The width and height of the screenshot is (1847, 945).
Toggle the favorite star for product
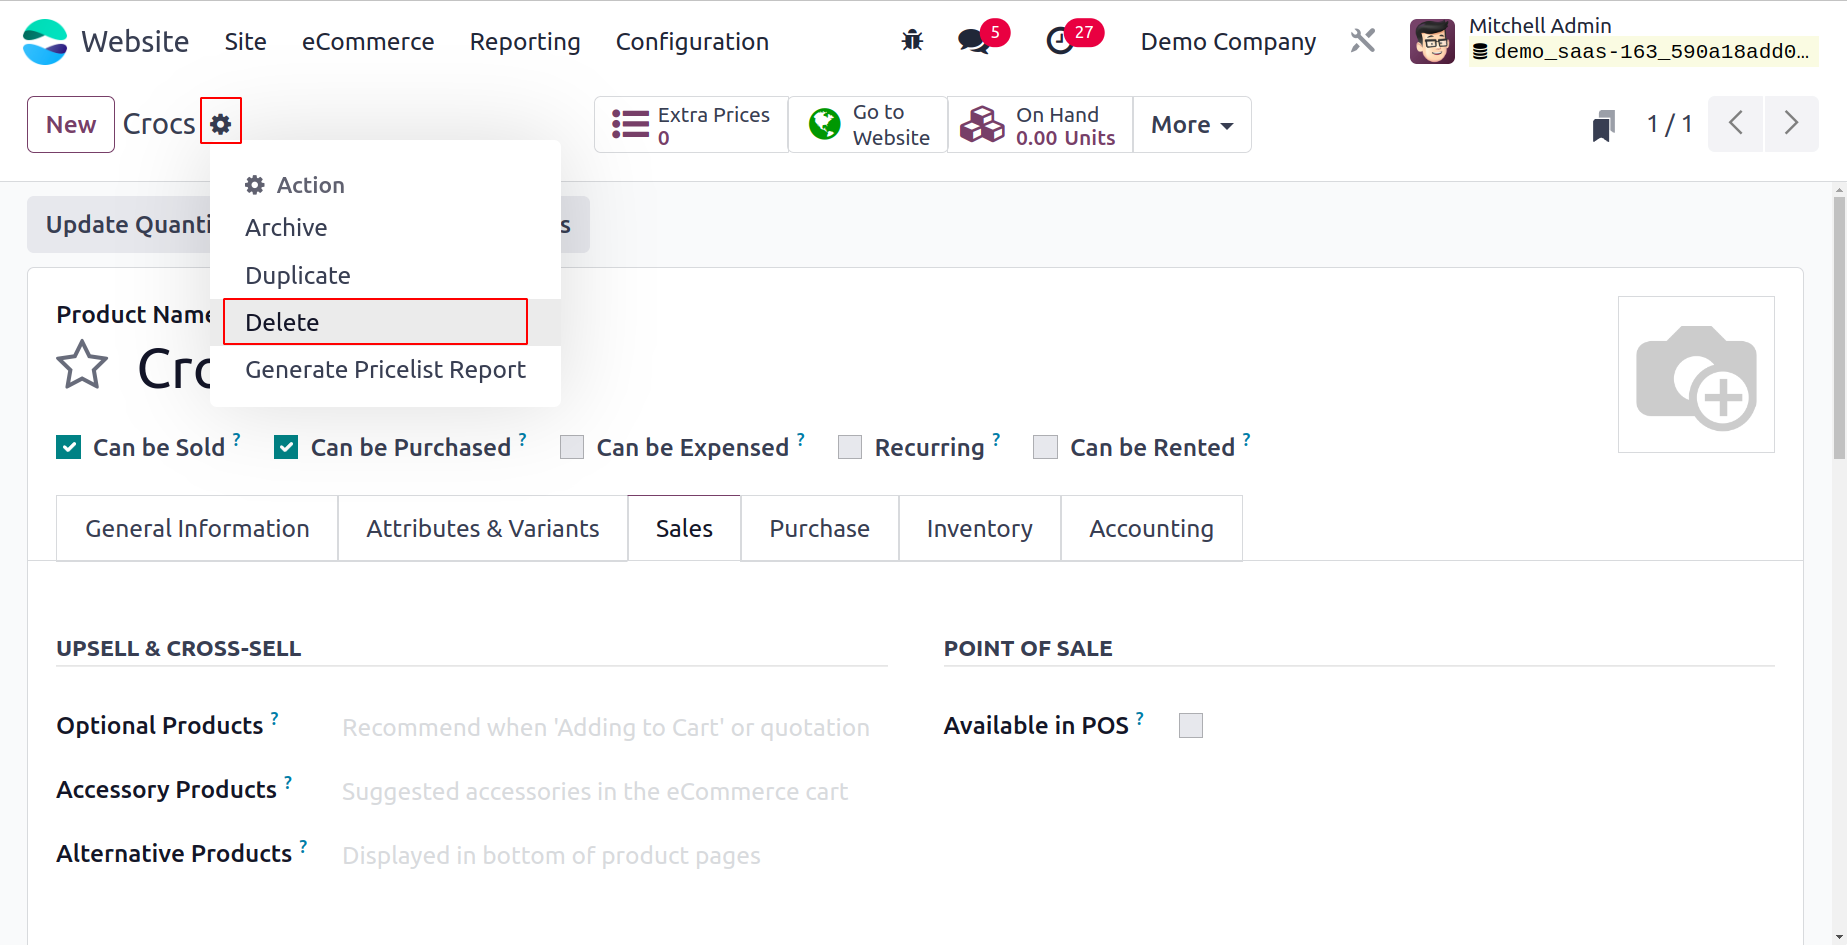click(x=82, y=365)
